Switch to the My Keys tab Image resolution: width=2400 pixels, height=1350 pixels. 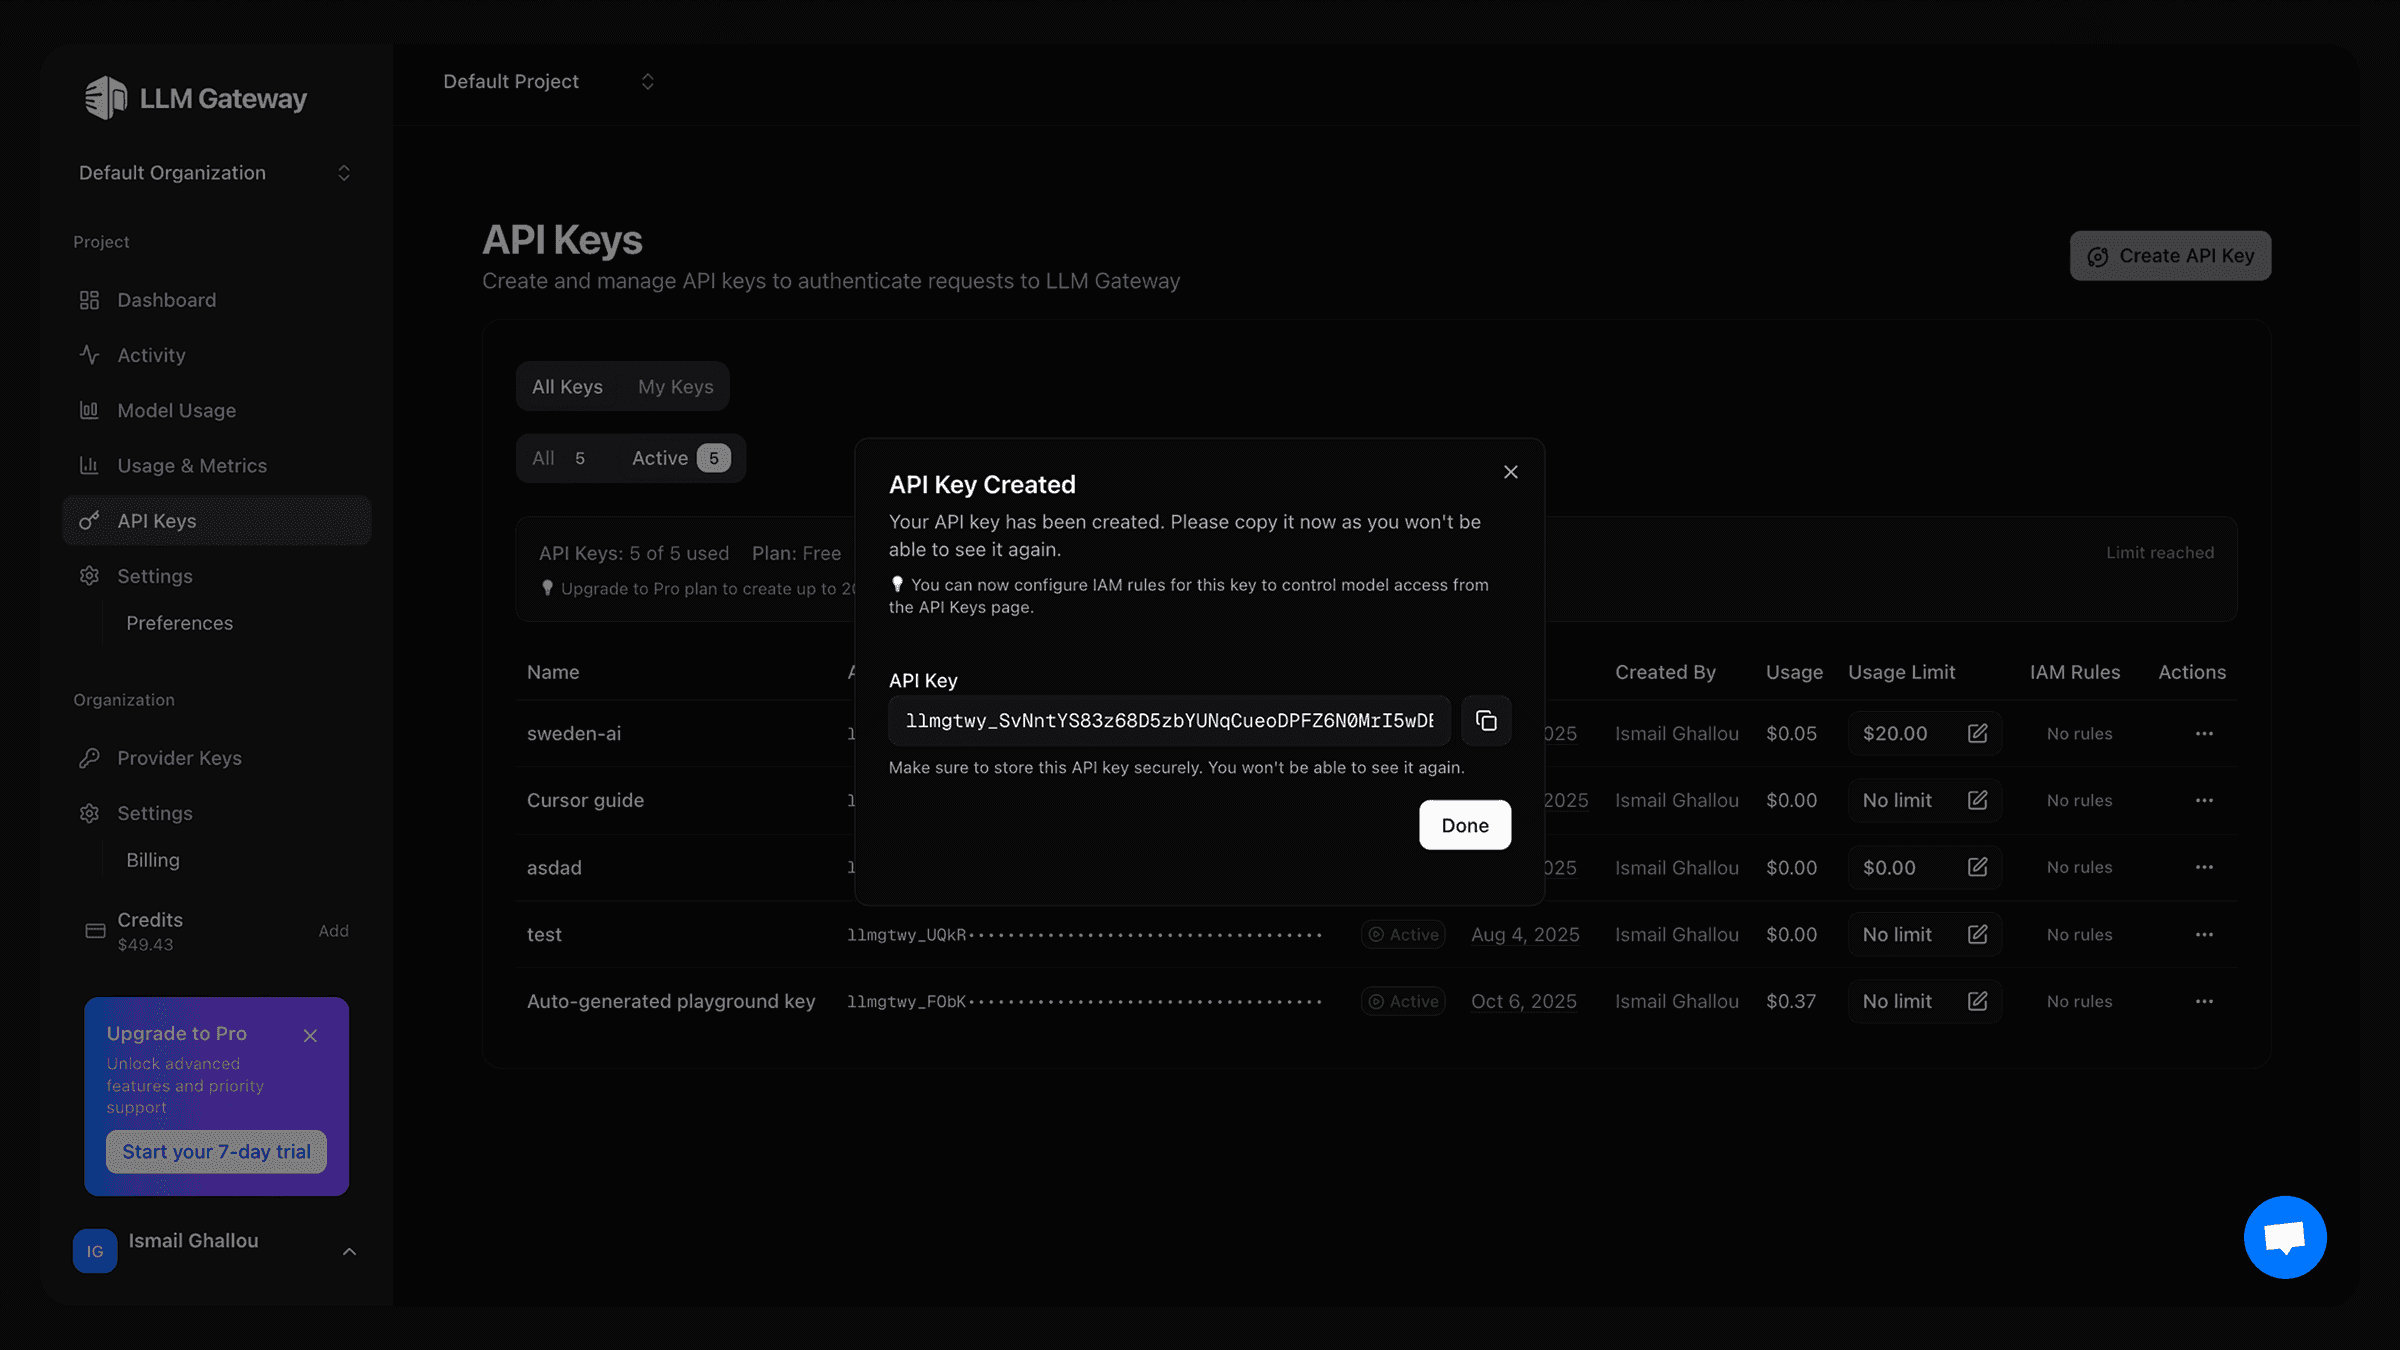point(675,386)
